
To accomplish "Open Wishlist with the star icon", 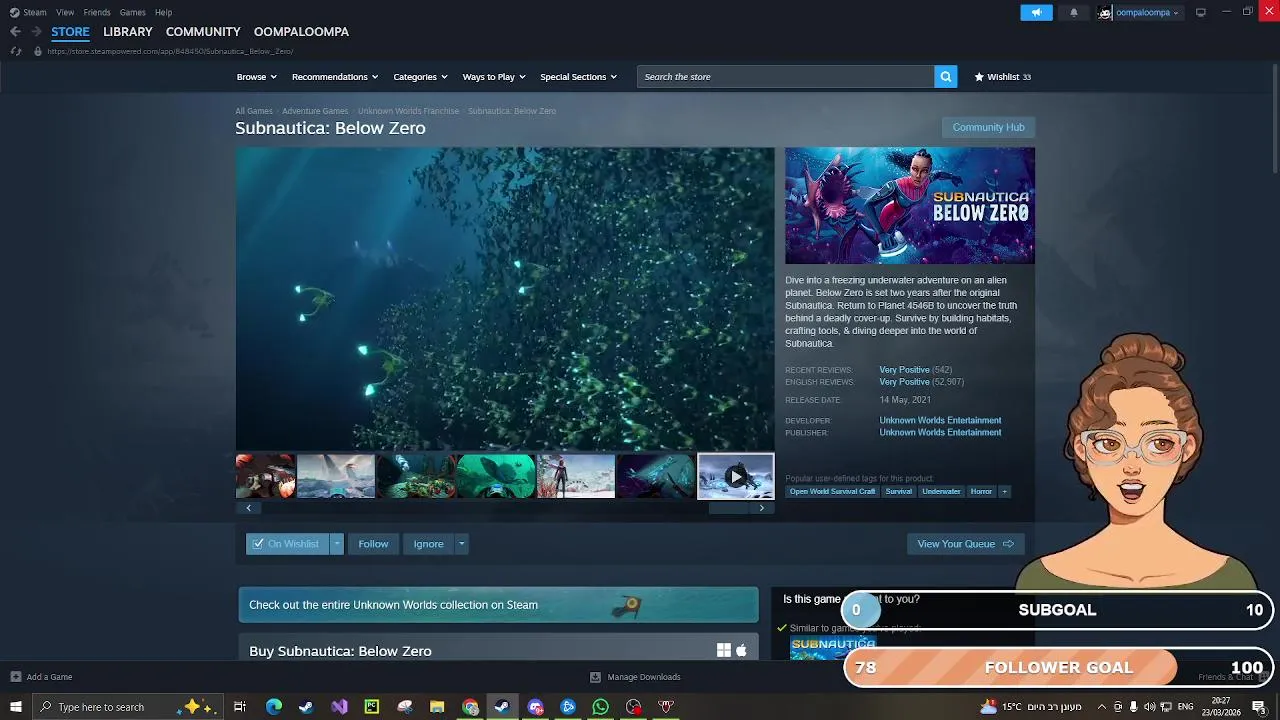I will click(x=979, y=77).
